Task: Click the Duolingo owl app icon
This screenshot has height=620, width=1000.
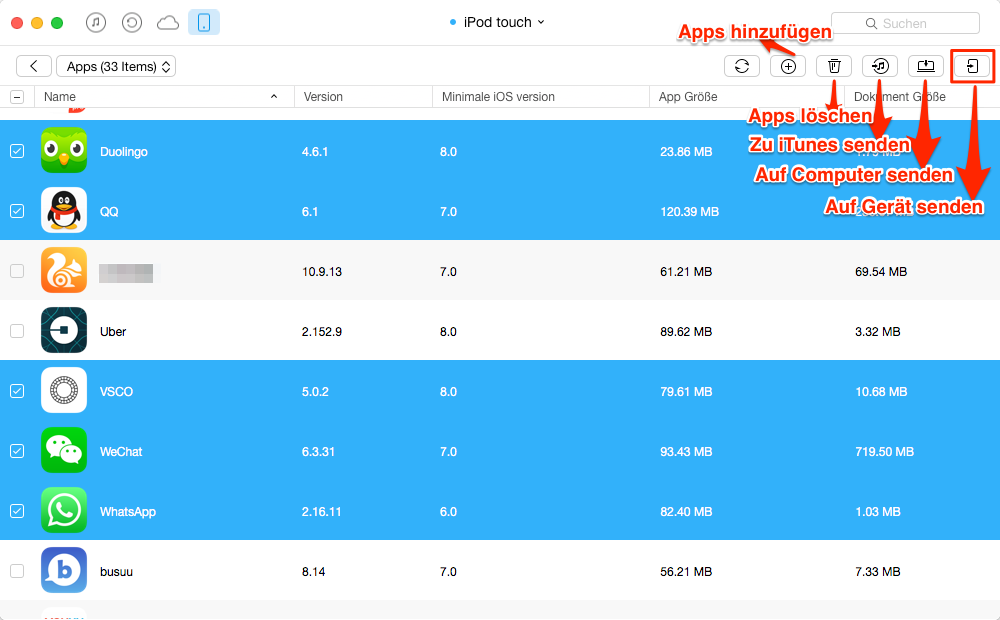Action: click(64, 151)
